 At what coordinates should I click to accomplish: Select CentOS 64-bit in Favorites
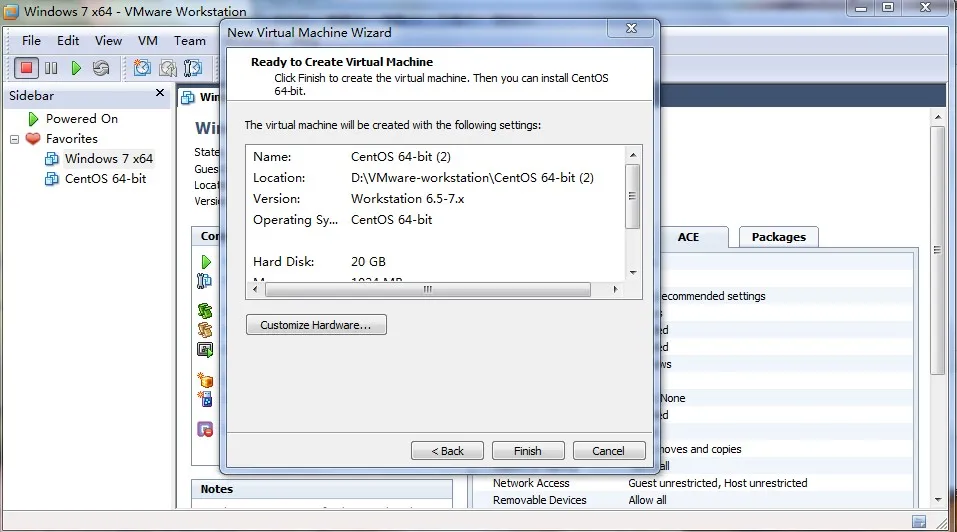[106, 179]
